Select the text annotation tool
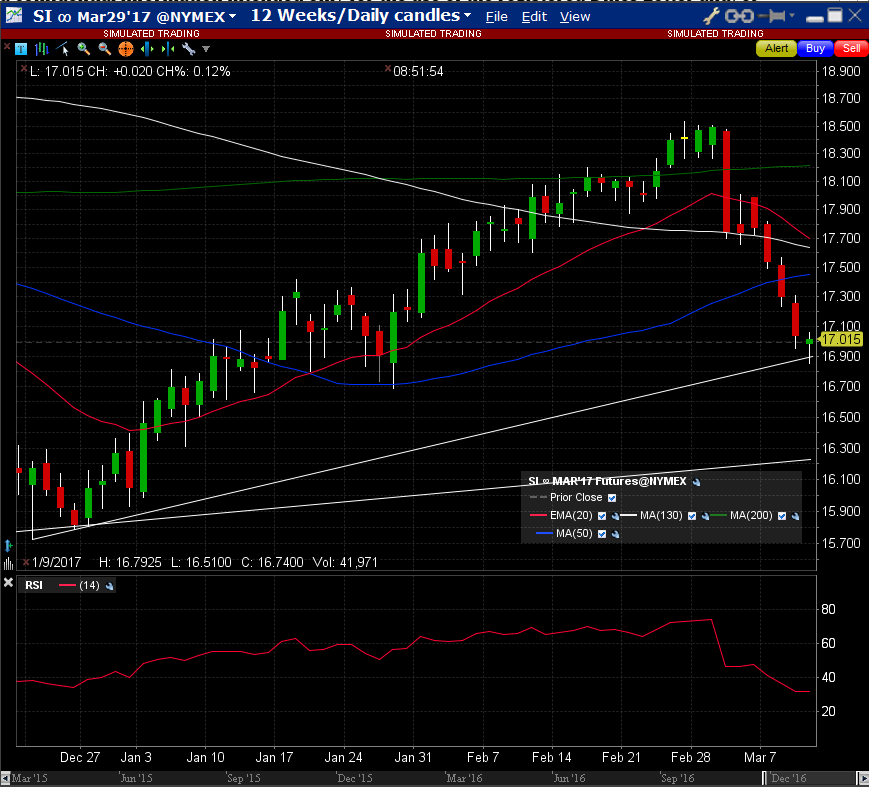Image resolution: width=869 pixels, height=787 pixels. [20, 49]
